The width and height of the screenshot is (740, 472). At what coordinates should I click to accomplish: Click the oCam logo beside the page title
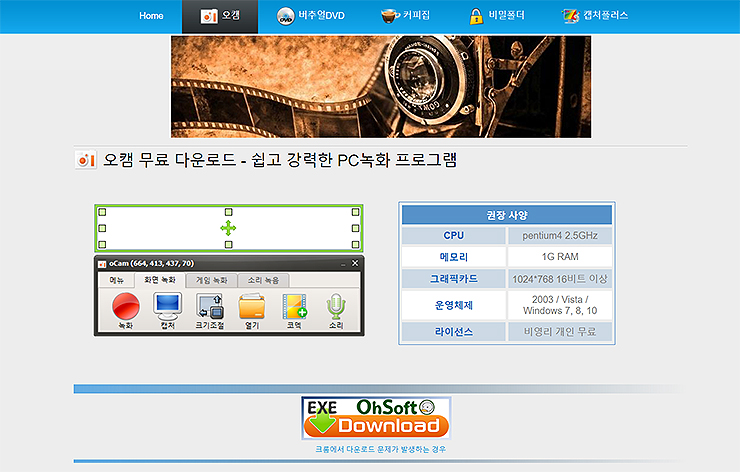(86, 160)
